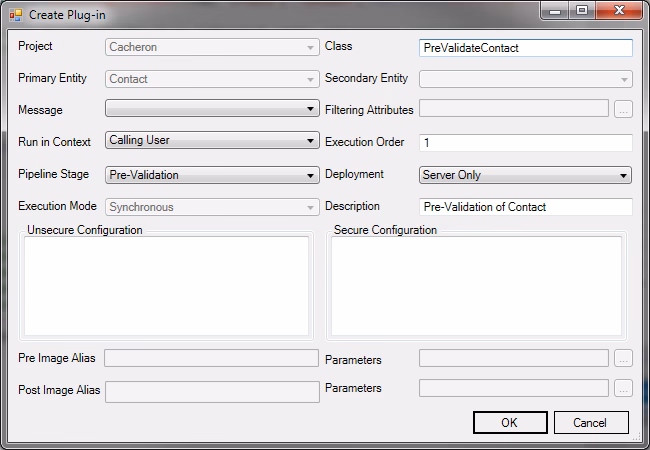The width and height of the screenshot is (650, 450).
Task: Maximize the Create Plug-in window
Action: click(x=582, y=11)
